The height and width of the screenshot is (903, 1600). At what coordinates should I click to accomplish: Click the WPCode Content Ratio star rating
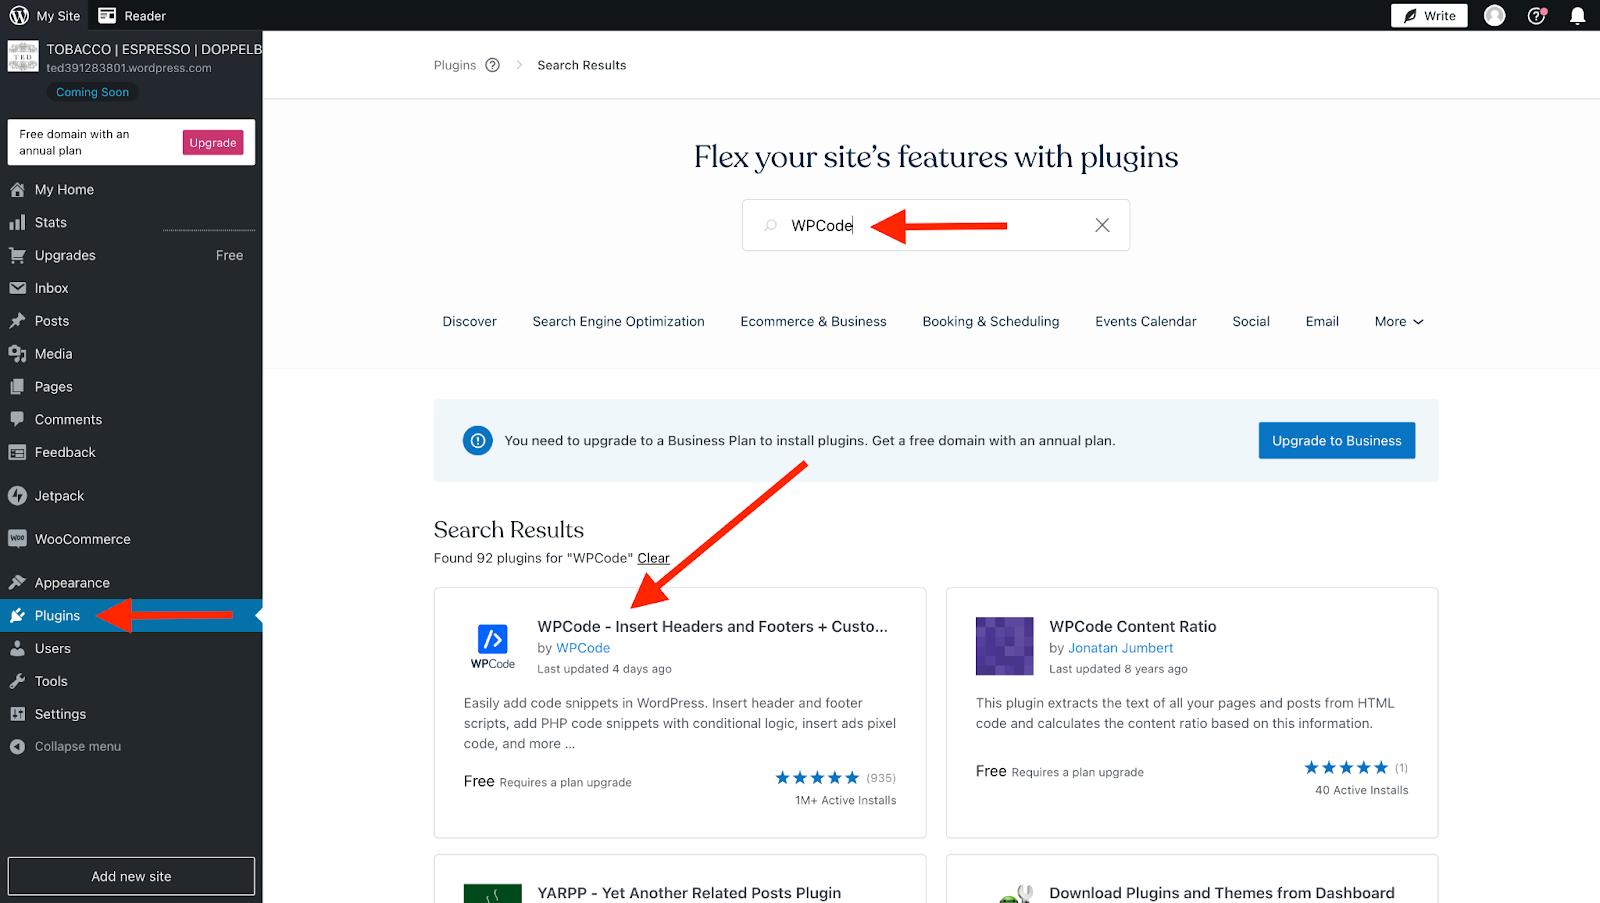[1346, 768]
